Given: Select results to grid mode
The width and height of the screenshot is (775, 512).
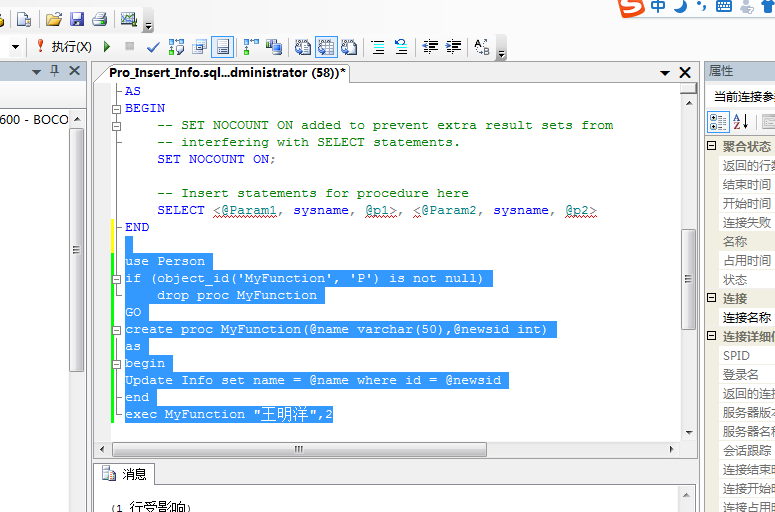Looking at the screenshot, I should click(x=326, y=47).
